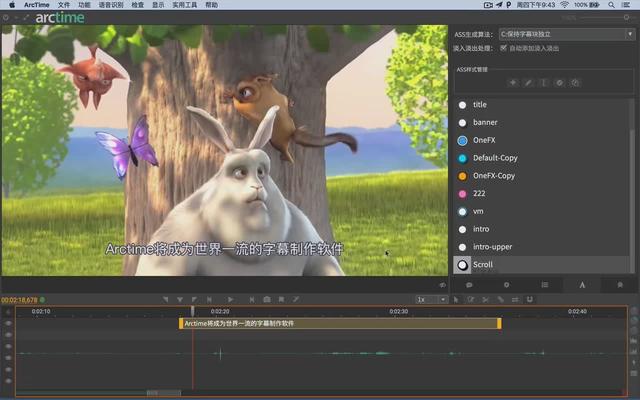This screenshot has height=400, width=640.
Task: Click the horizontal timeline scrollbar thumb
Action: tap(163, 393)
